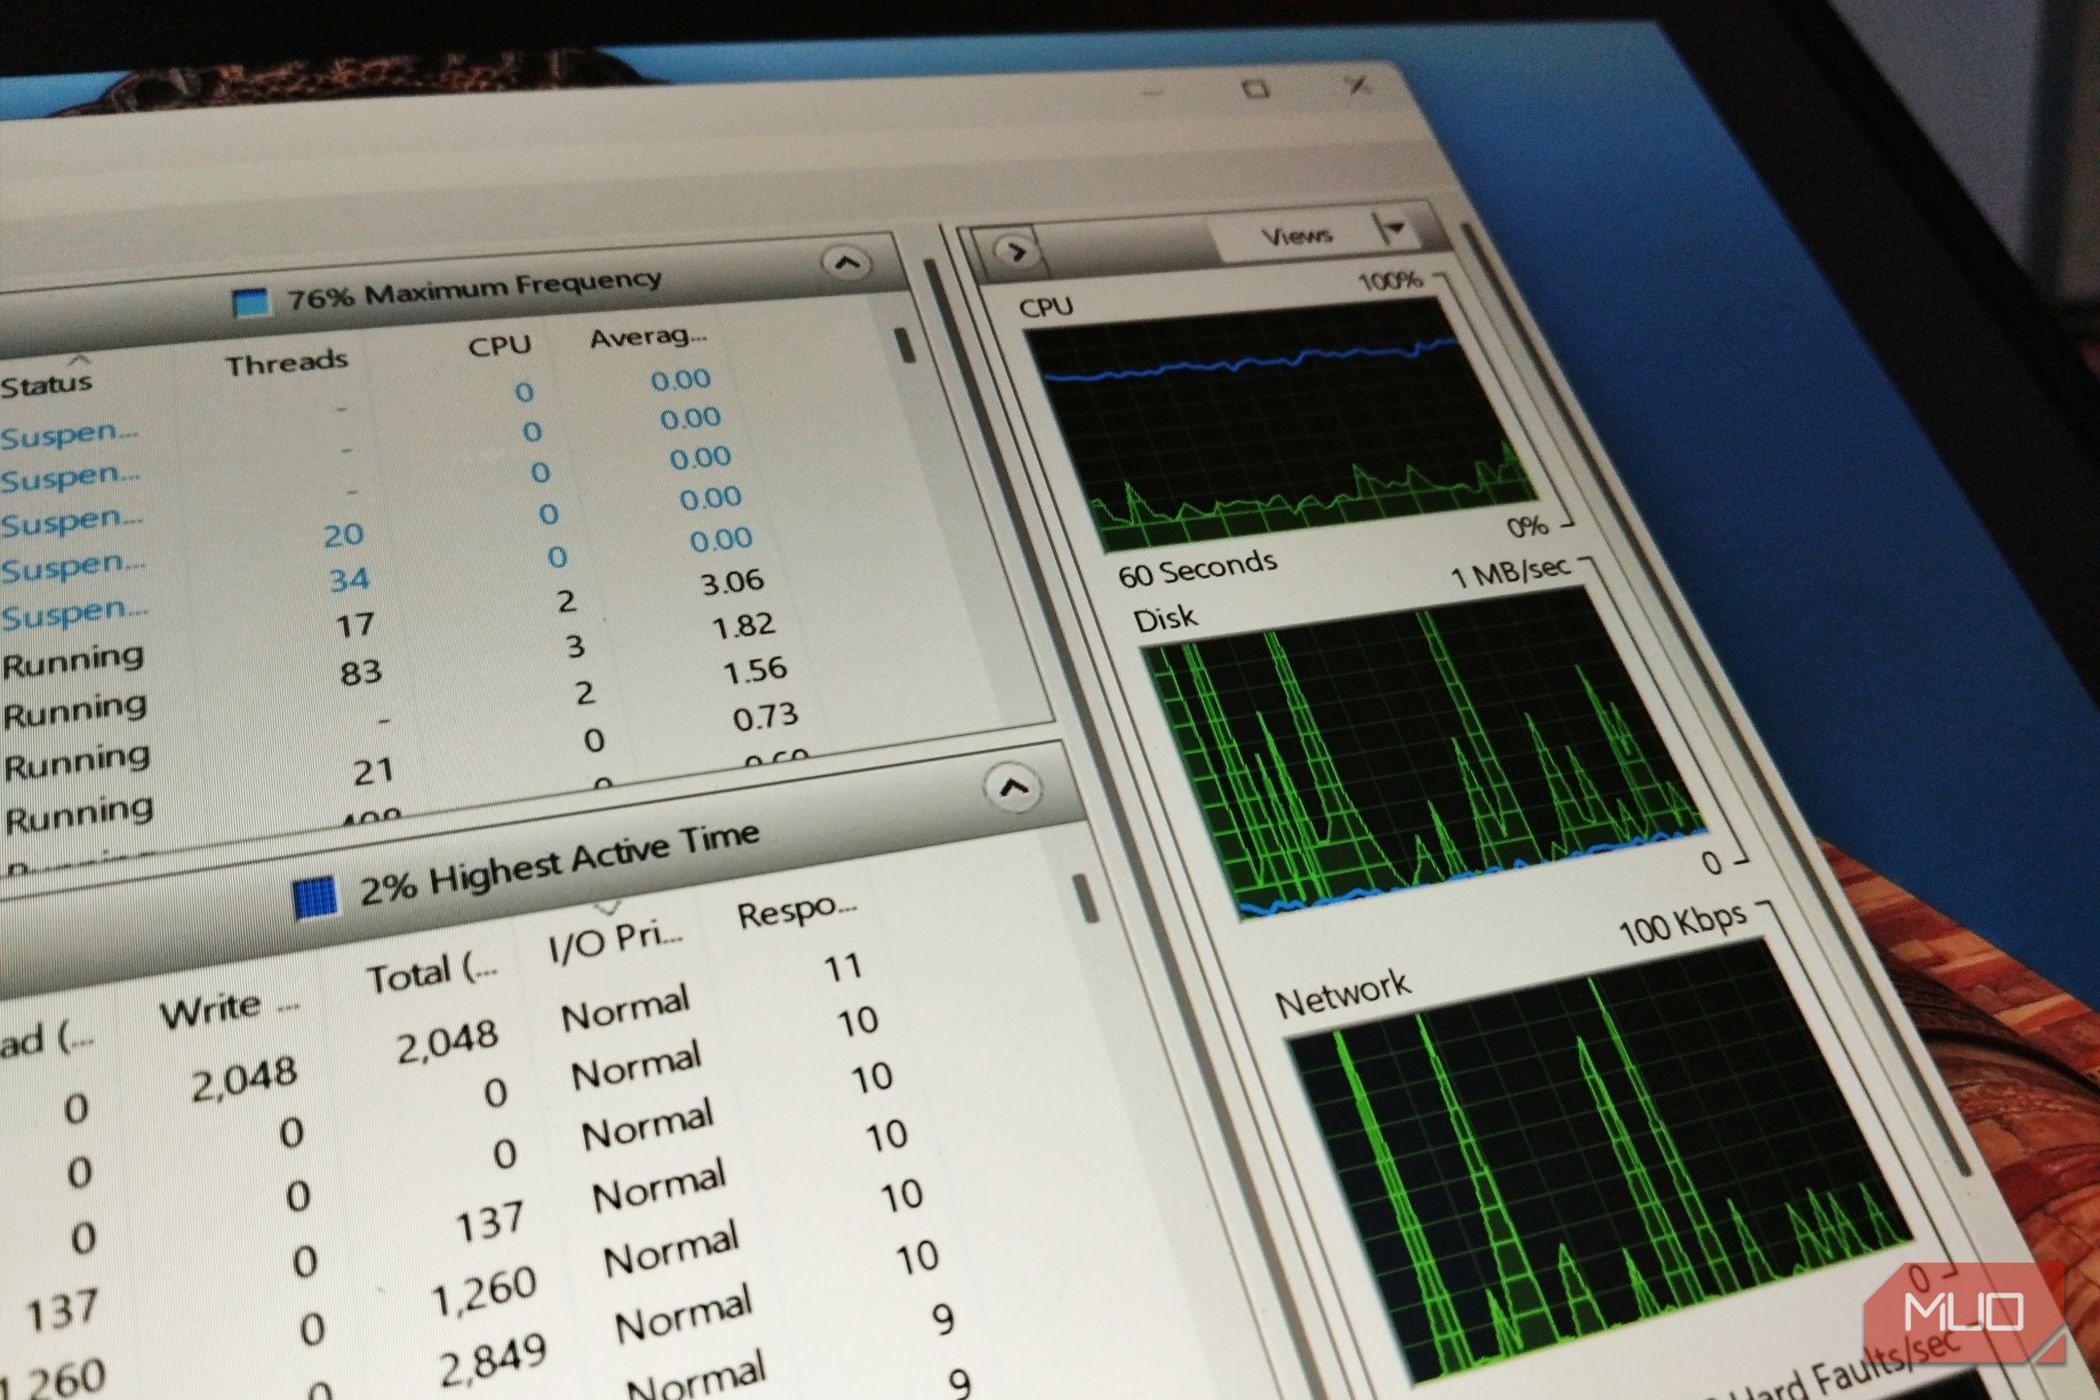Sort disk list by Total column header

point(431,973)
